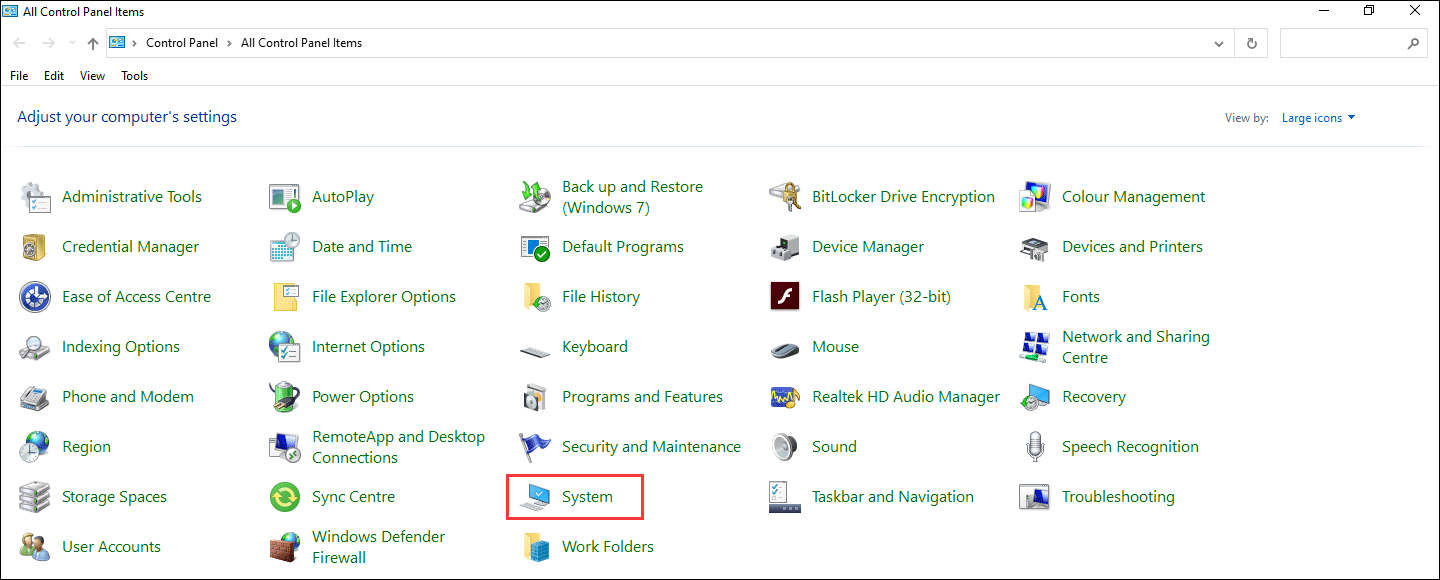The width and height of the screenshot is (1440, 580).
Task: Open BitLocker Drive Encryption icon
Action: coord(785,197)
